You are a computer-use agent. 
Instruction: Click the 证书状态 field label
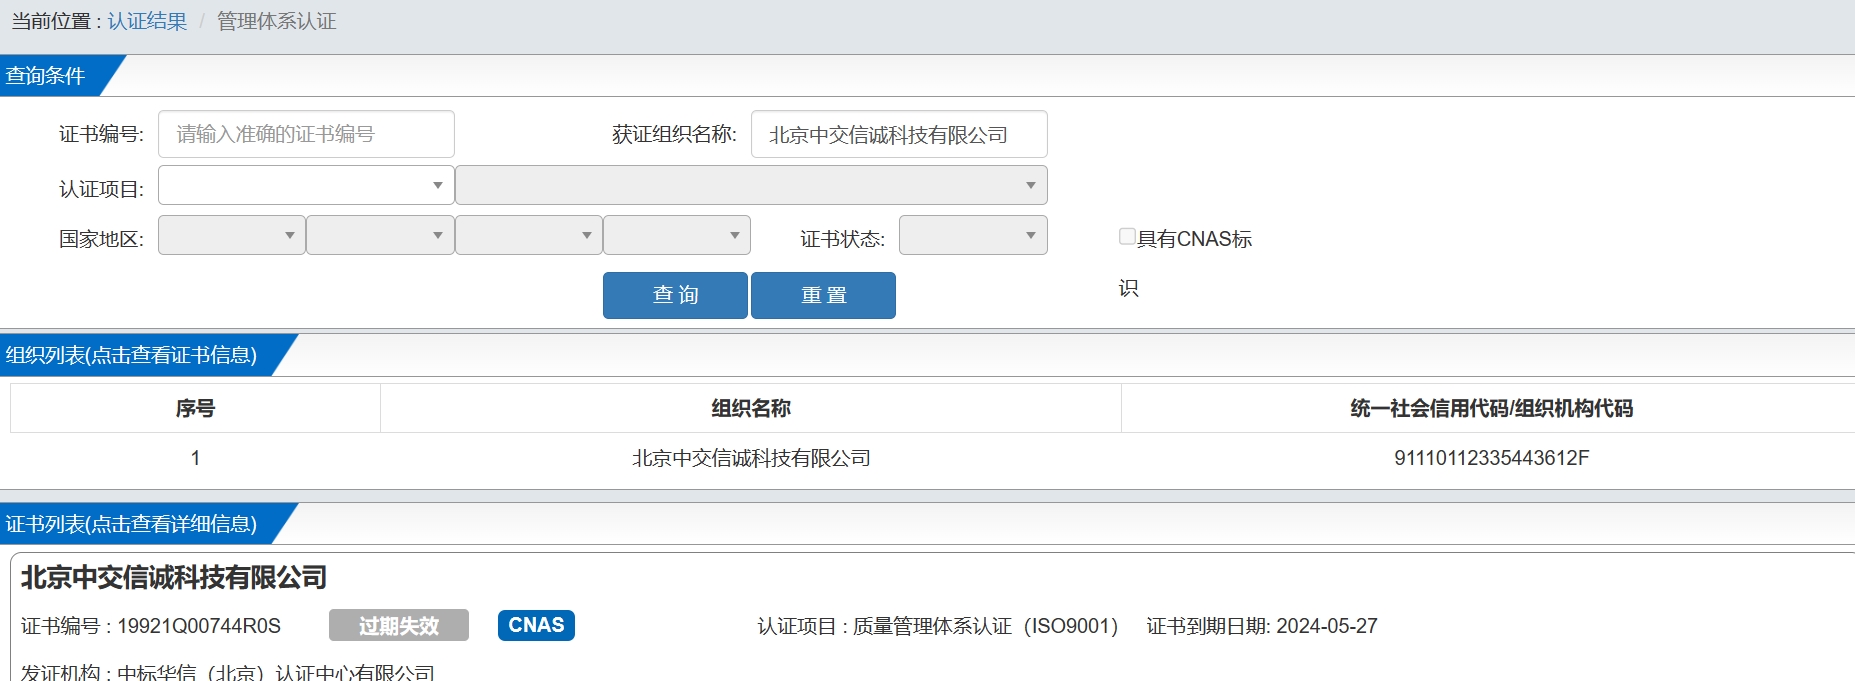[842, 239]
